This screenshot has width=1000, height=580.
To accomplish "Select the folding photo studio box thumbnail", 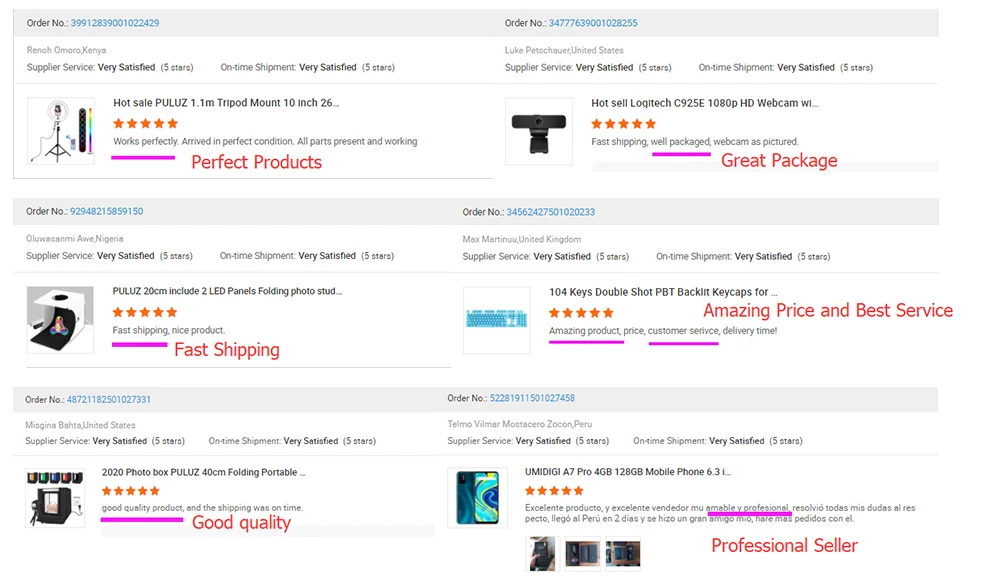I will 60,320.
